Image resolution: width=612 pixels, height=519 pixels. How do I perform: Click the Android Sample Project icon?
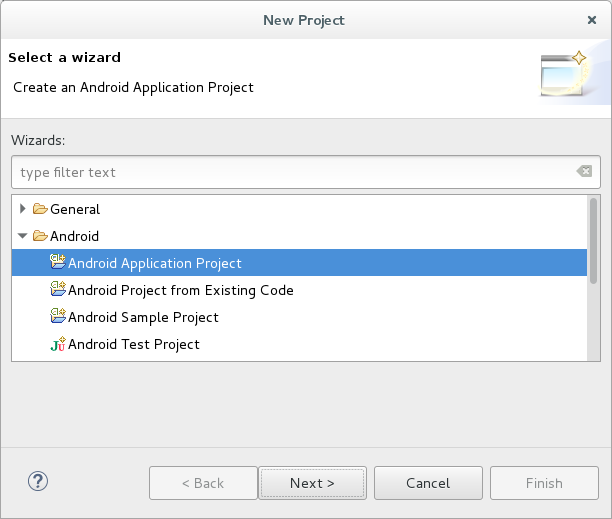click(x=58, y=316)
